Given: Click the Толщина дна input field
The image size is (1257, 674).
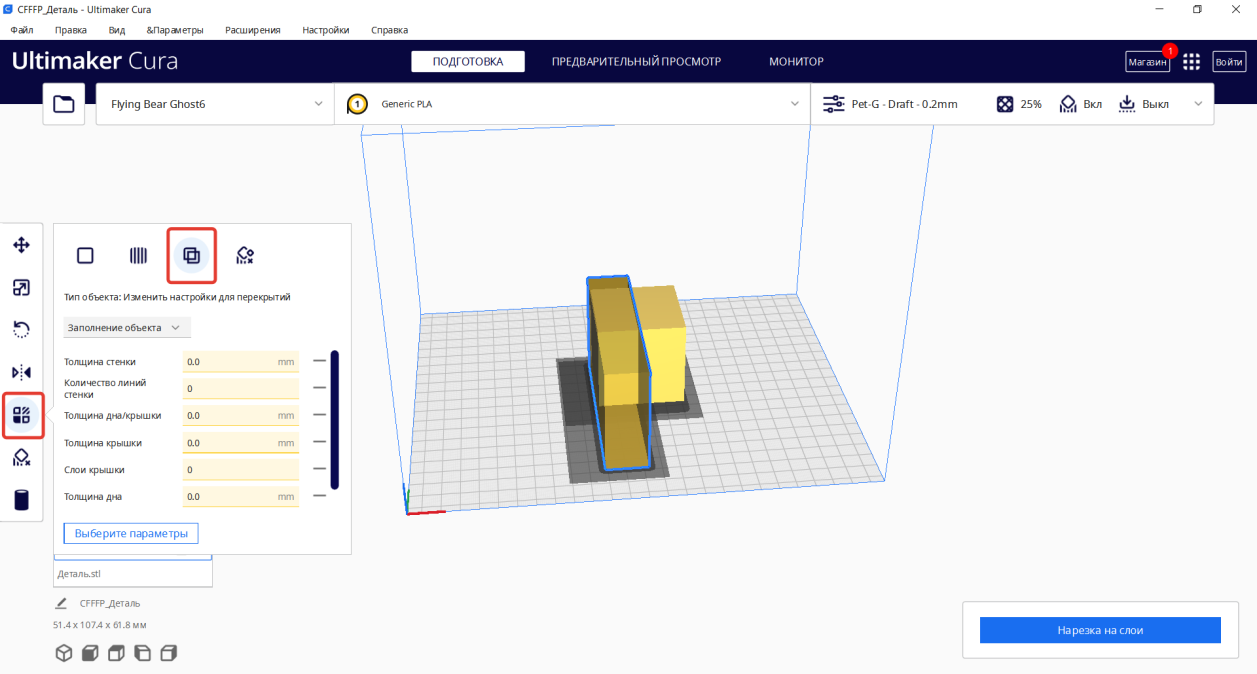Looking at the screenshot, I should 241,496.
